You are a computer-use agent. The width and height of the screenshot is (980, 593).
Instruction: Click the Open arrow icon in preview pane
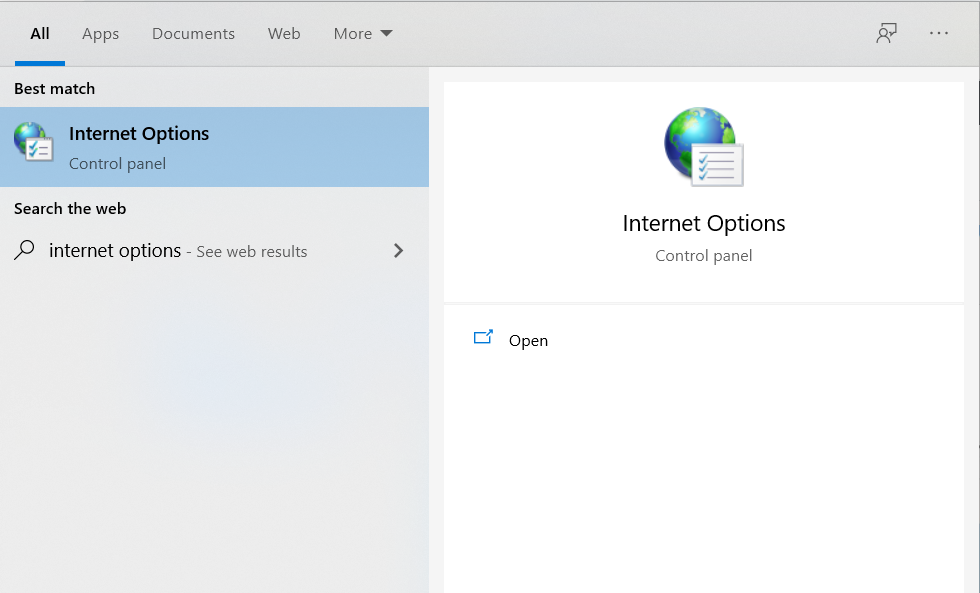(x=483, y=337)
